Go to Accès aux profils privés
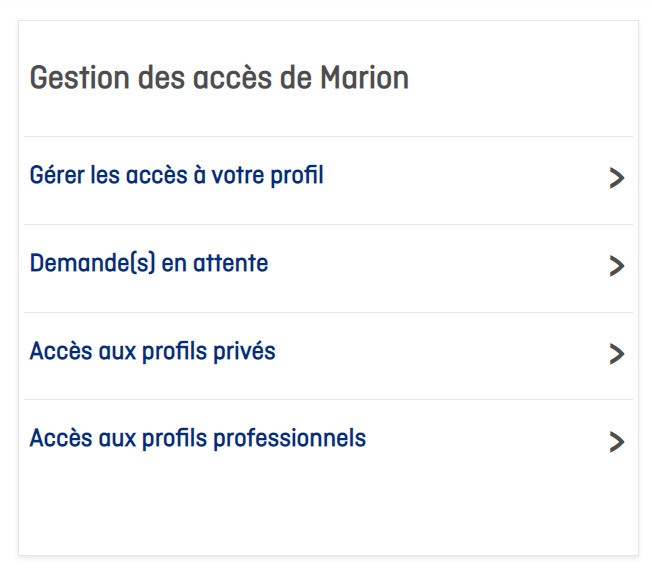Screen dimensions: 652x574 (152, 352)
